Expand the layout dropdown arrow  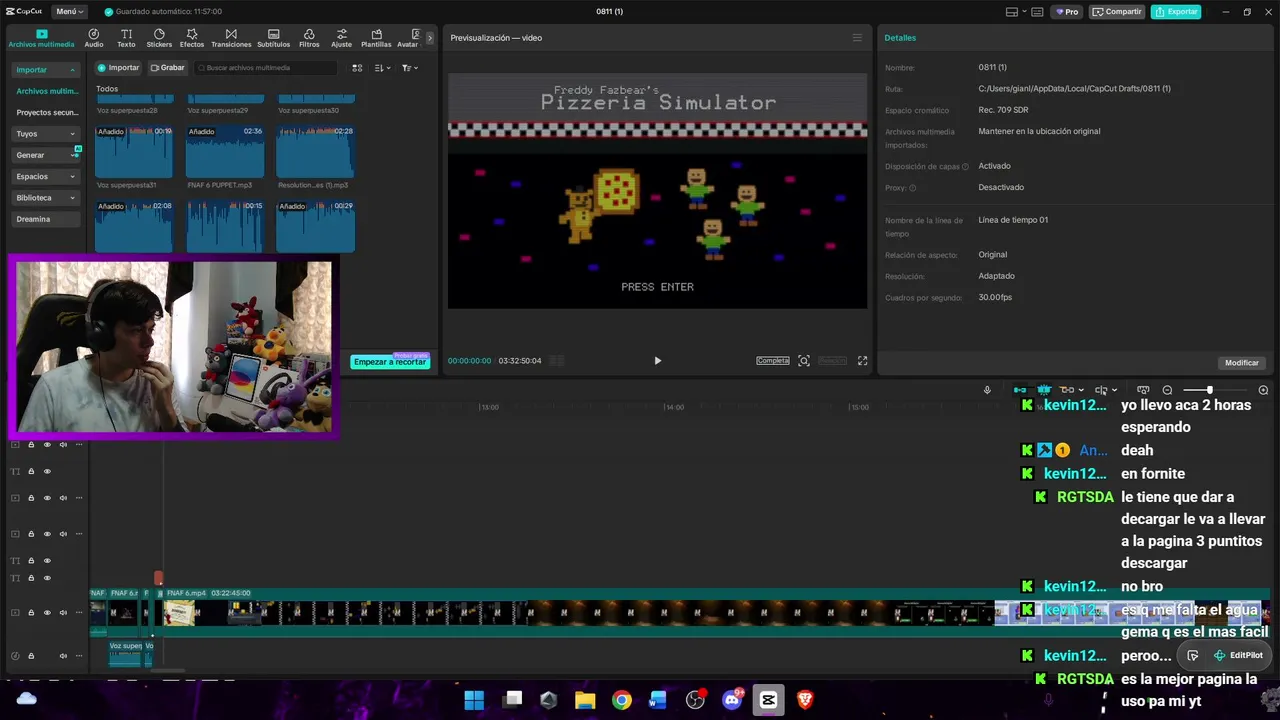click(x=1024, y=12)
